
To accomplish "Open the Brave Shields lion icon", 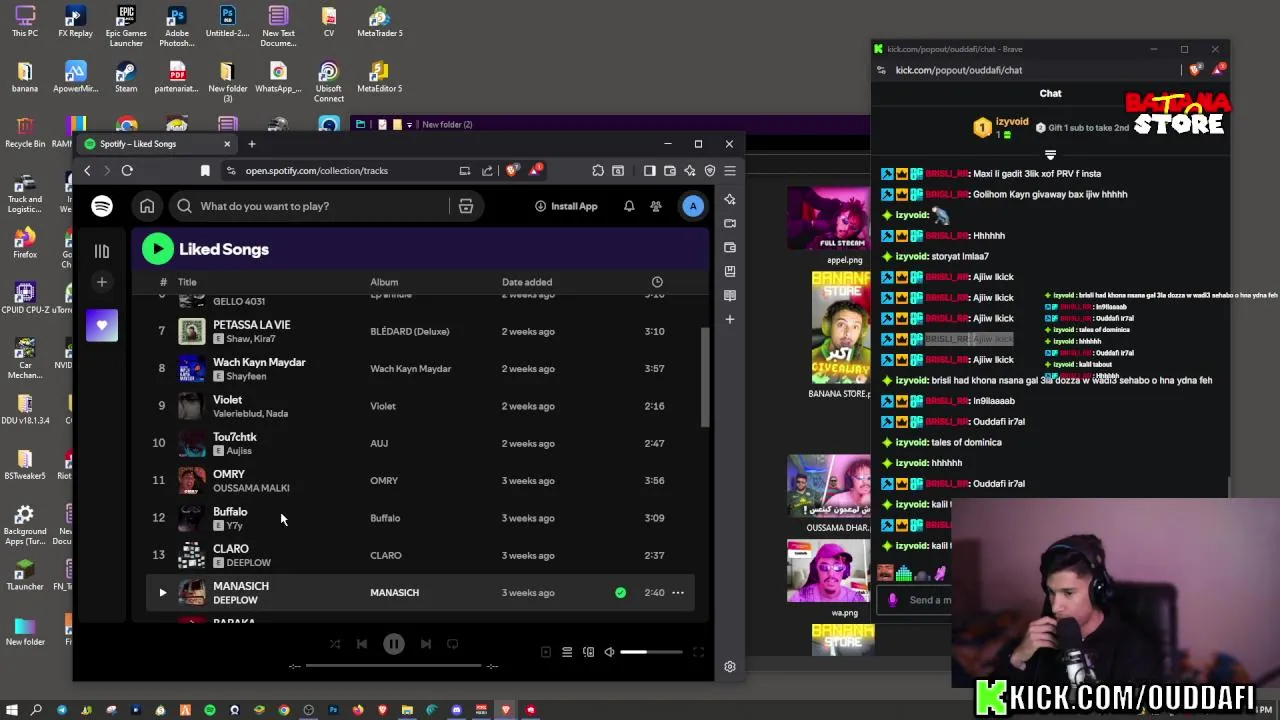I will pyautogui.click(x=513, y=171).
